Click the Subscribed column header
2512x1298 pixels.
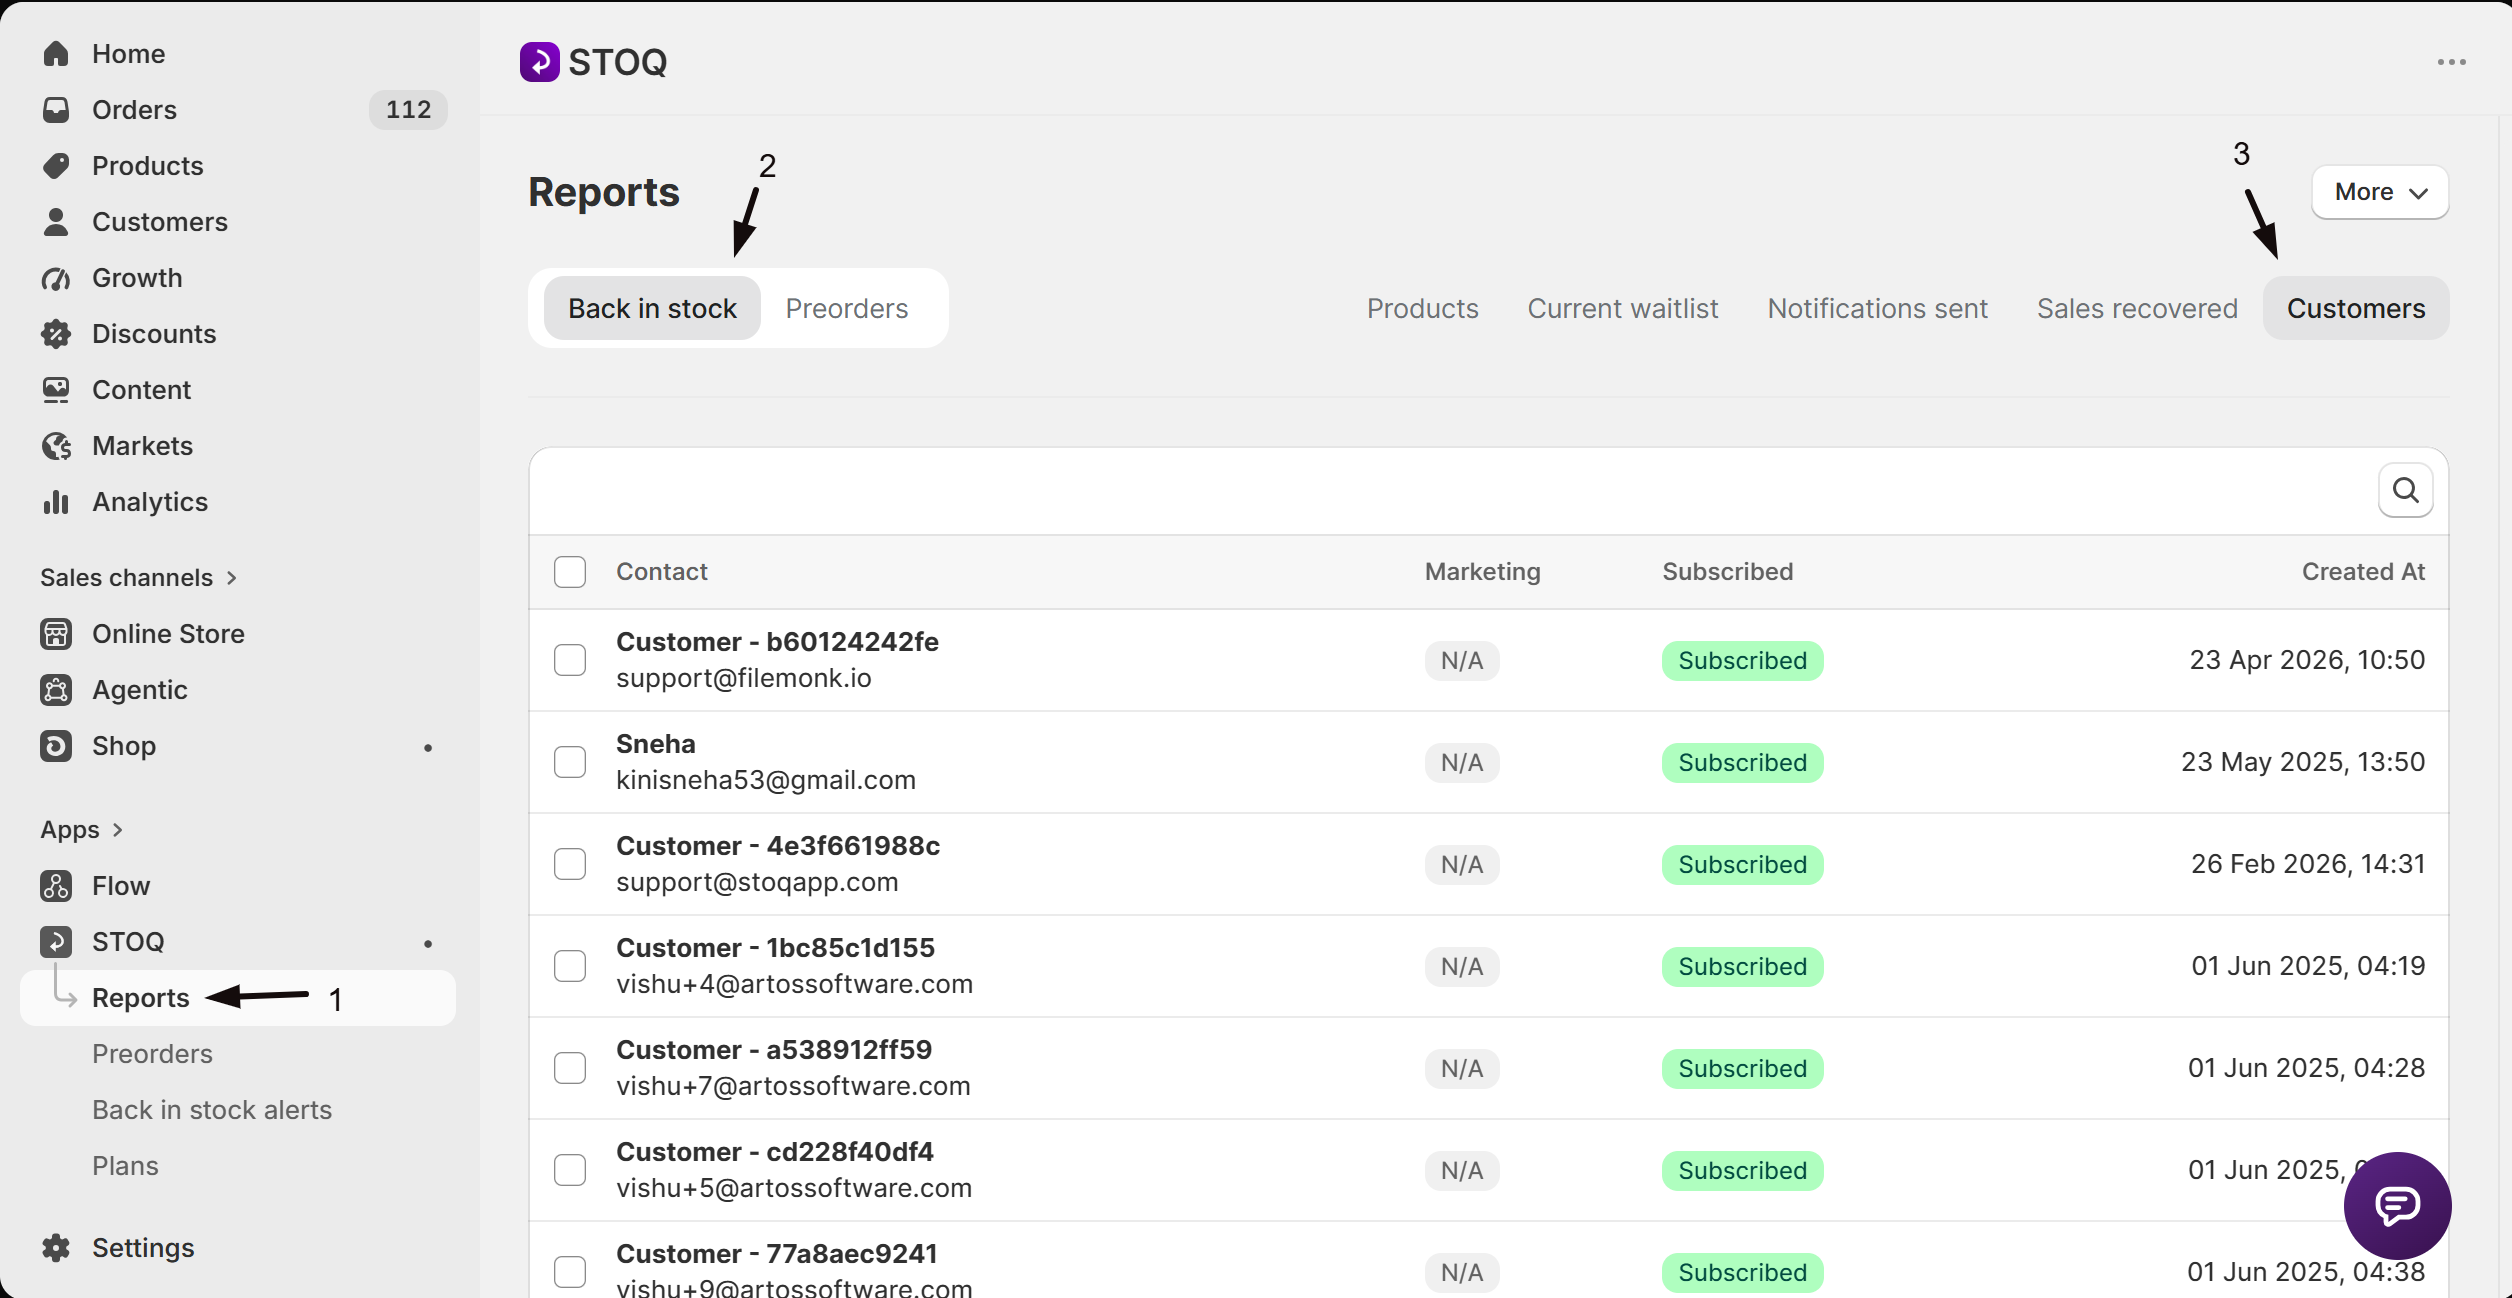(x=1727, y=572)
